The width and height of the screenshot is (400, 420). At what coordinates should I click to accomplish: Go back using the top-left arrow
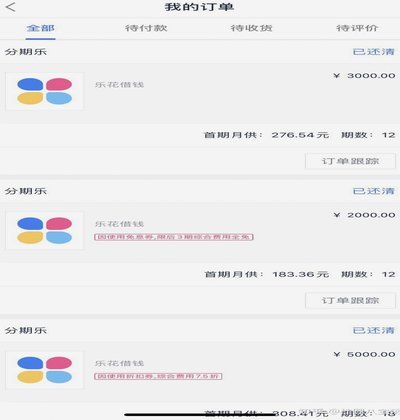pos(11,7)
